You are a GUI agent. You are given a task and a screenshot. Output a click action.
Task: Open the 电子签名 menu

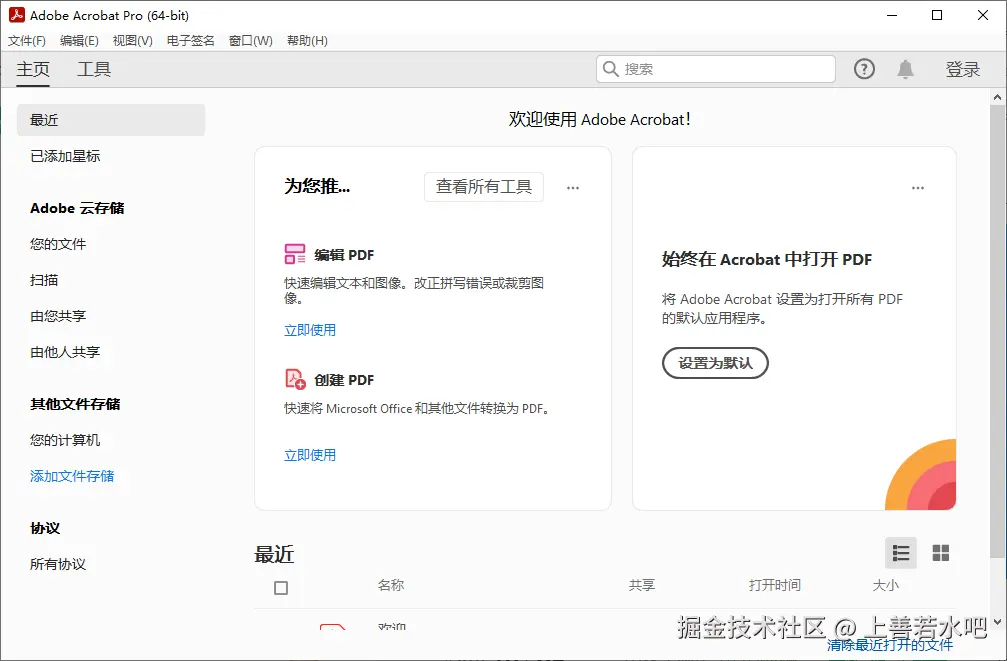pyautogui.click(x=190, y=40)
